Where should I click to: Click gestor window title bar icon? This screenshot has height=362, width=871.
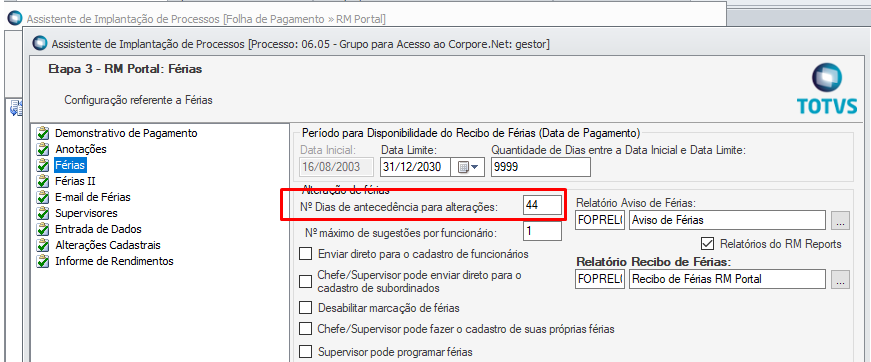click(x=40, y=43)
